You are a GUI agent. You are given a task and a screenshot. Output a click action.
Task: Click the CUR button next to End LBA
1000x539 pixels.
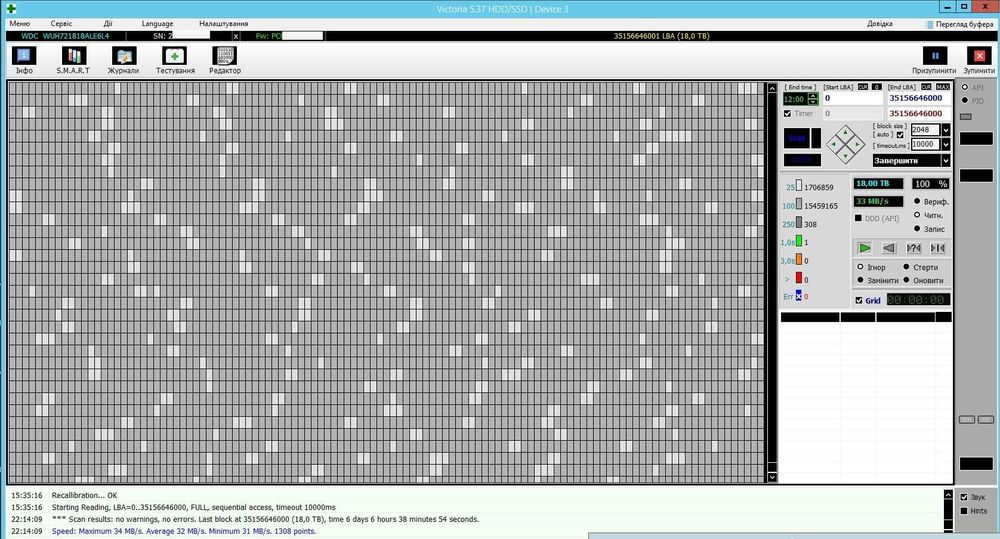click(x=926, y=87)
